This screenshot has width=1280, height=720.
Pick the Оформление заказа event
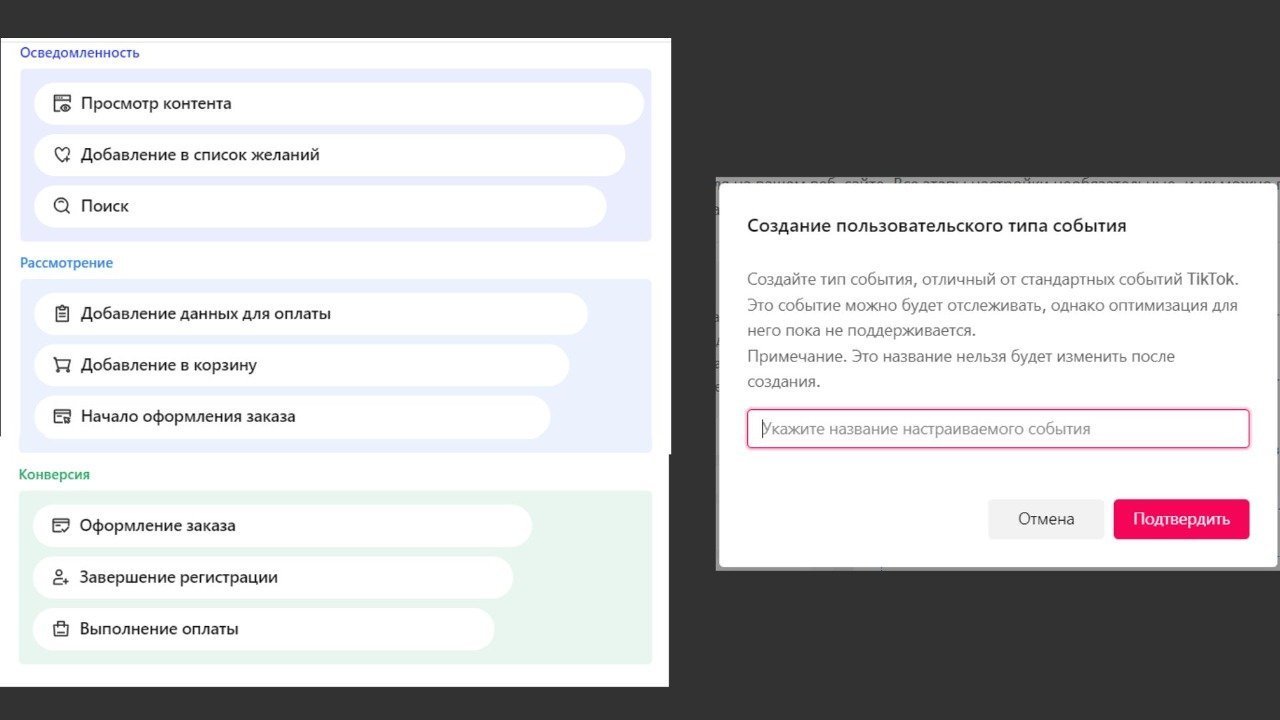[x=282, y=526]
